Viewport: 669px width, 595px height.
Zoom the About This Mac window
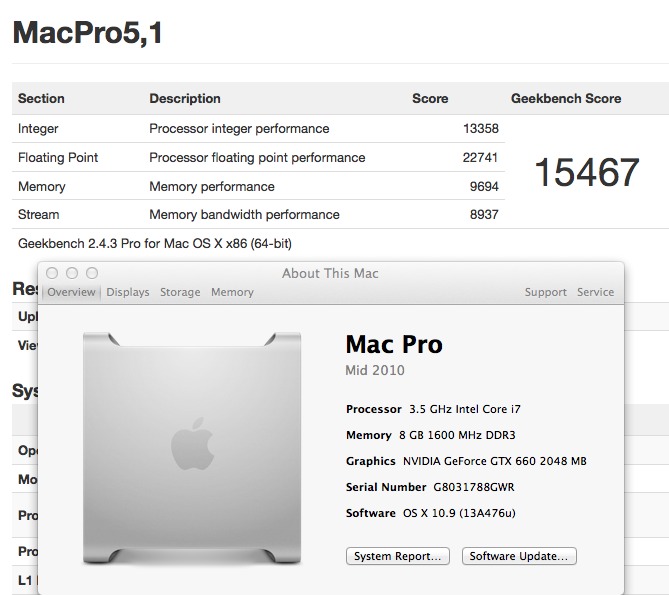92,273
